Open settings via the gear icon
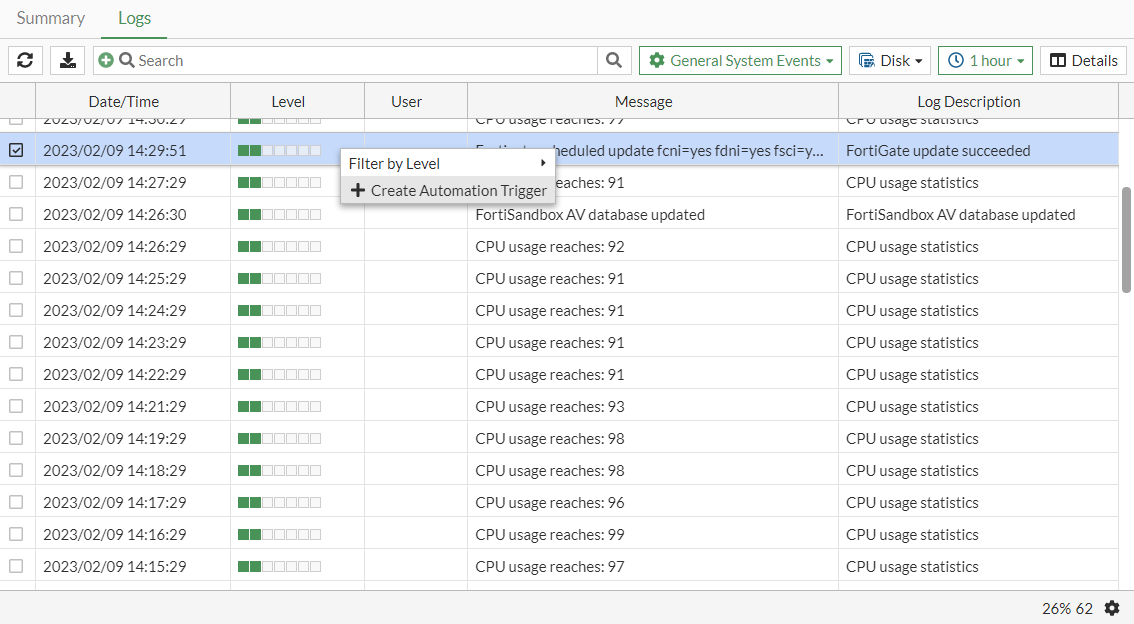 pyautogui.click(x=1112, y=608)
